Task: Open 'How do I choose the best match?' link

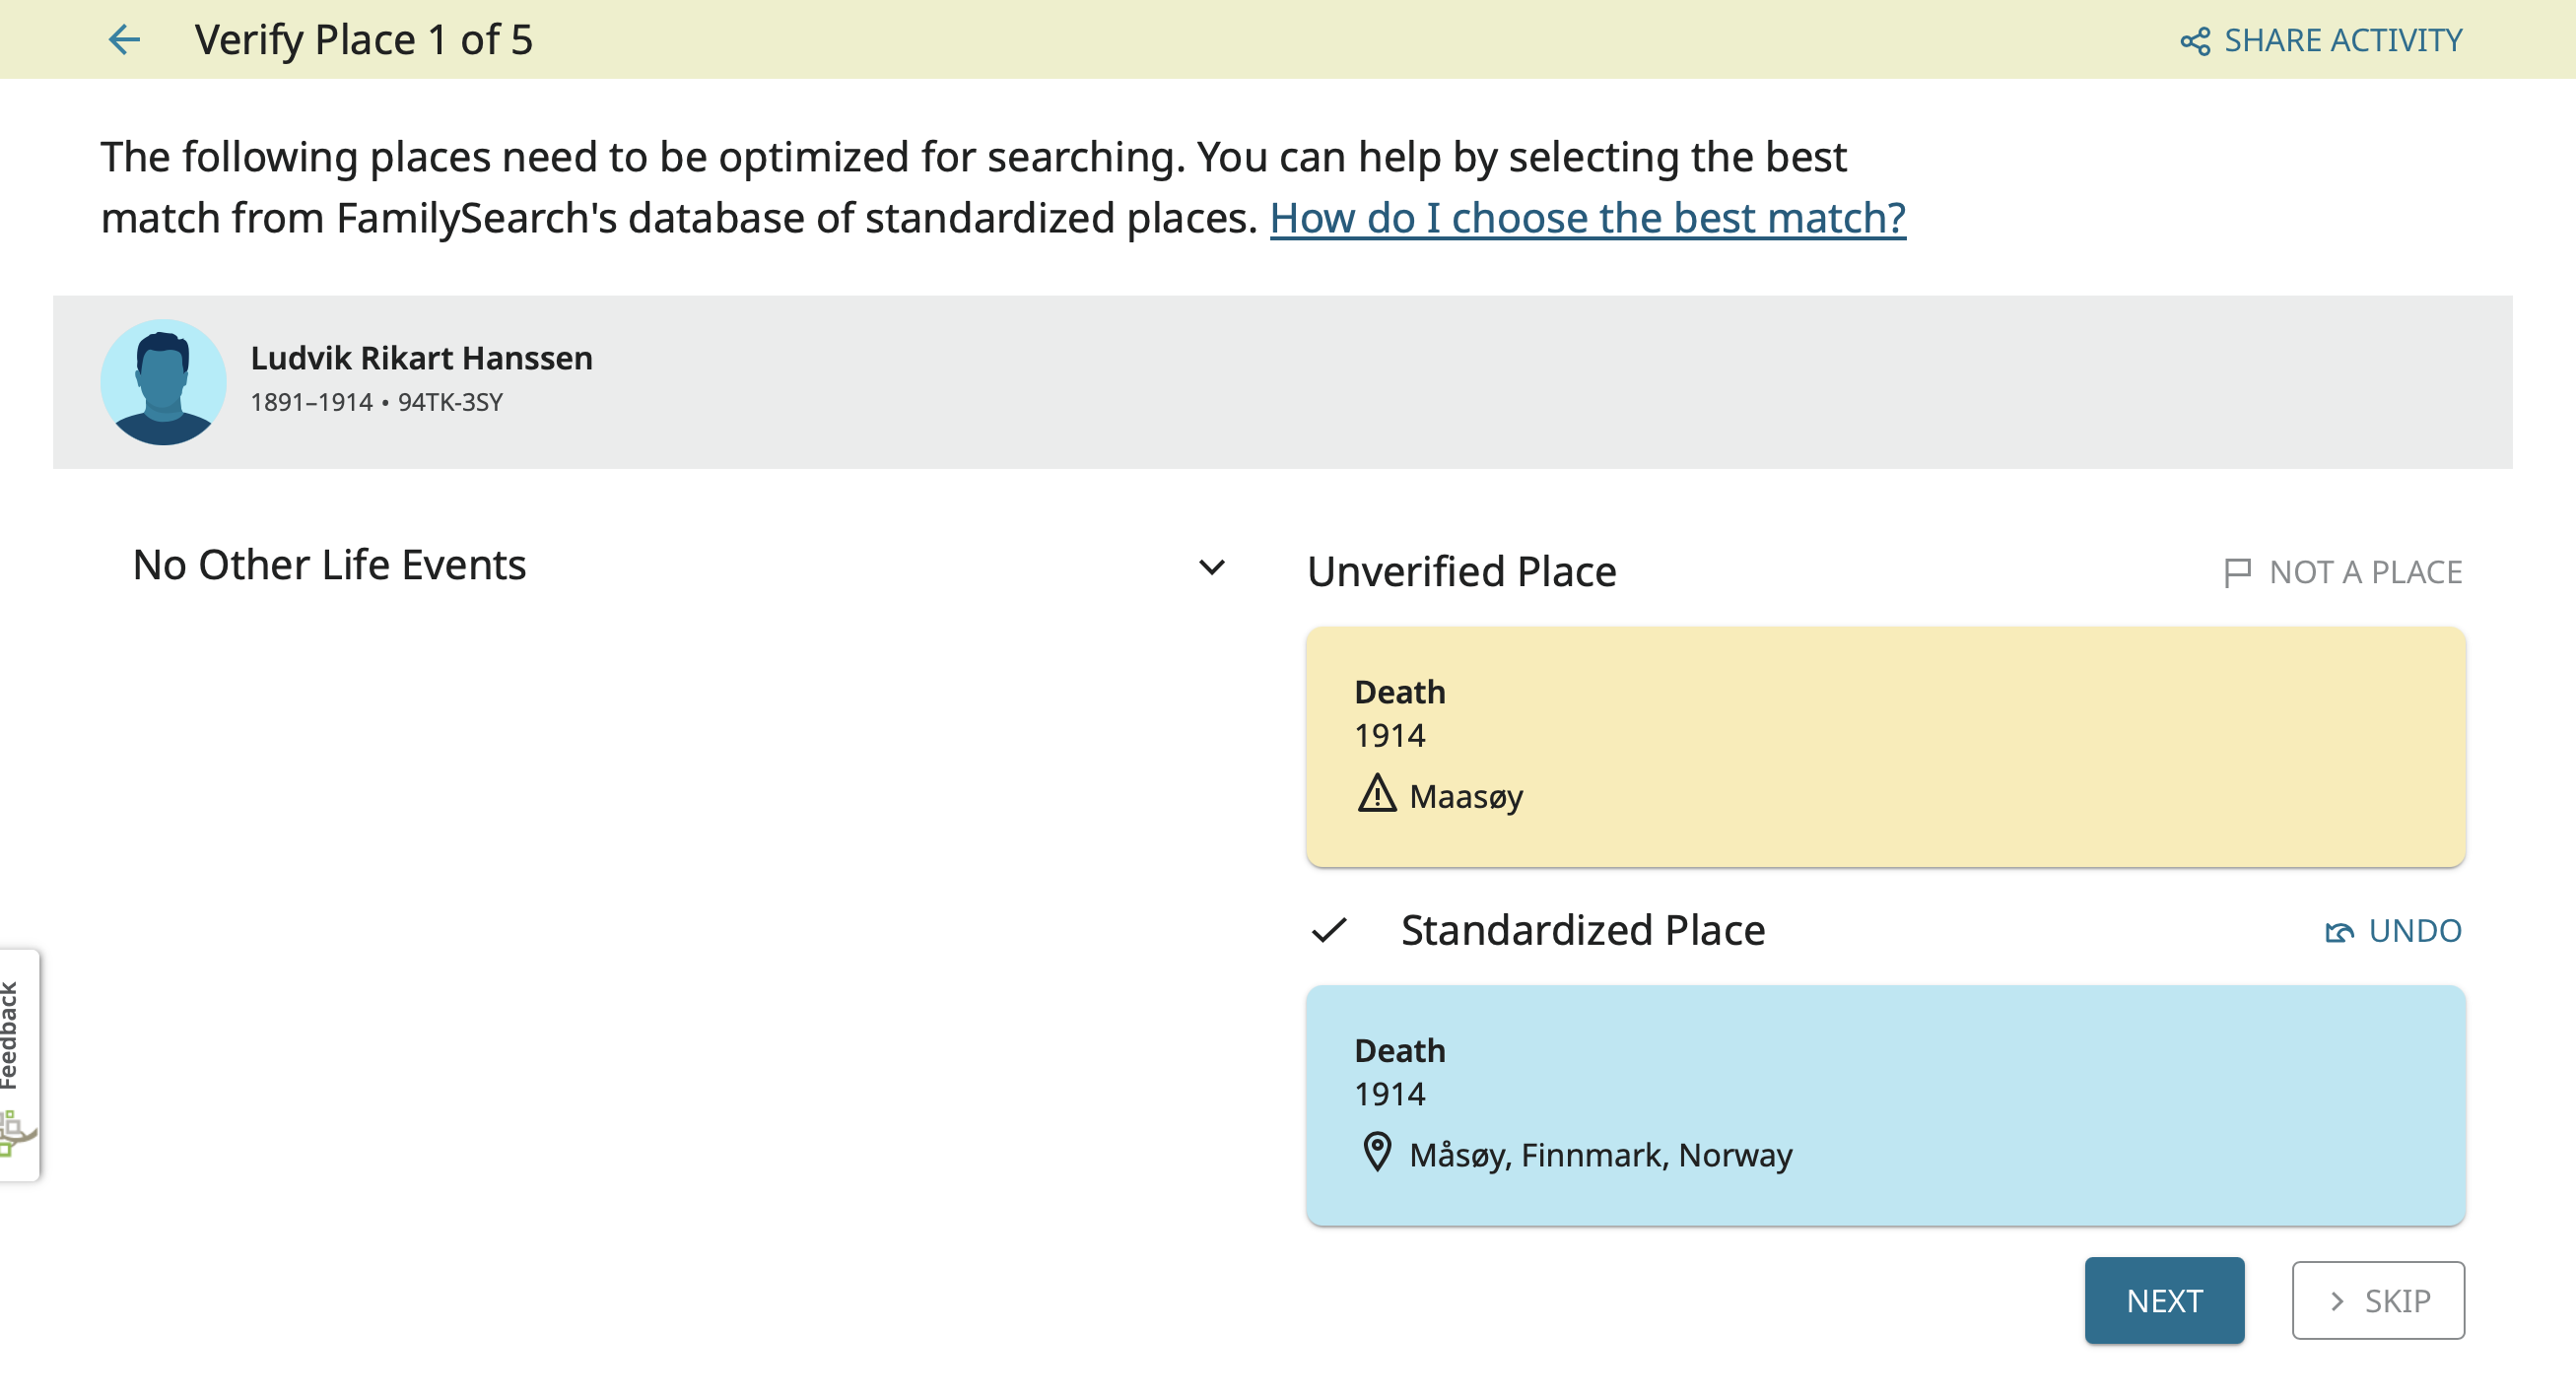Action: (1587, 218)
